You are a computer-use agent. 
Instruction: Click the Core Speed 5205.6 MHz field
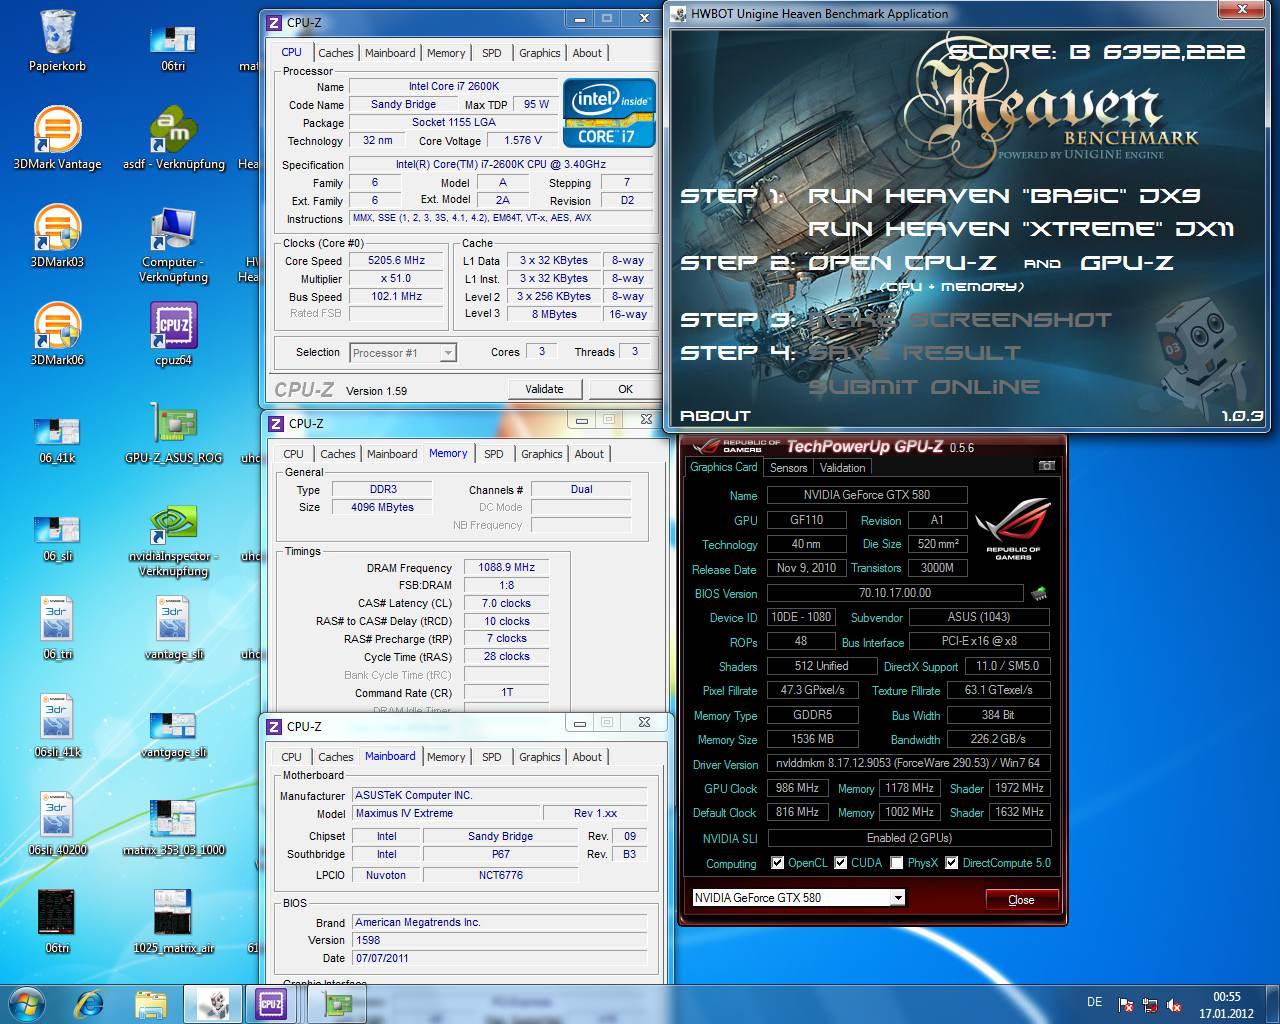pyautogui.click(x=396, y=260)
